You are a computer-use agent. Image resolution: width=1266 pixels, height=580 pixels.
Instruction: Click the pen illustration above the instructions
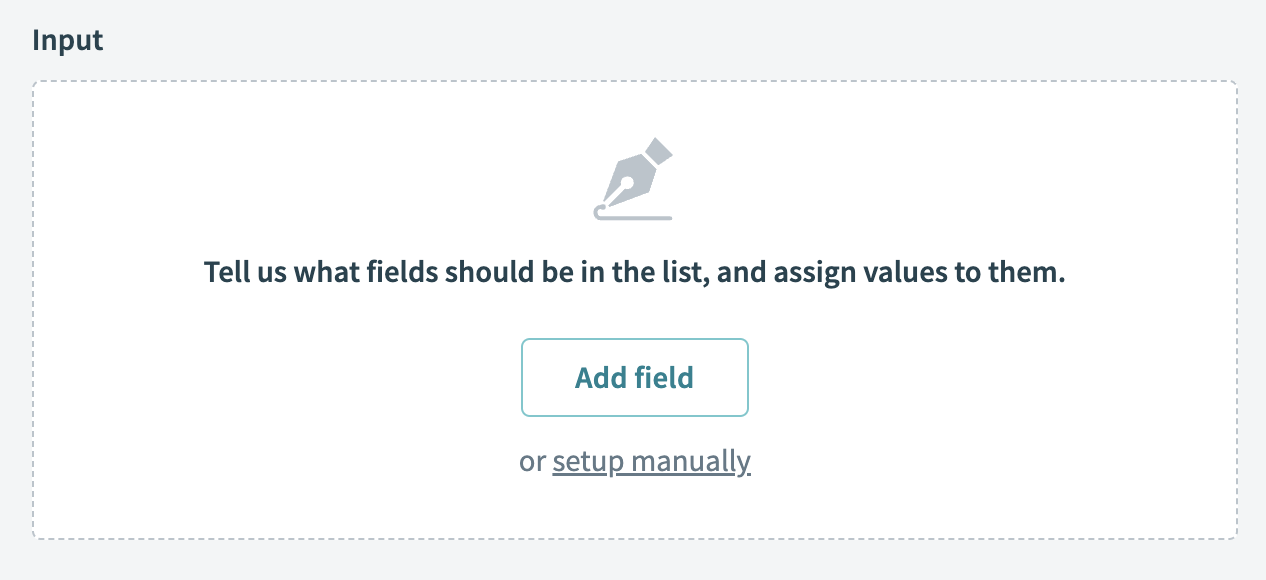[634, 179]
